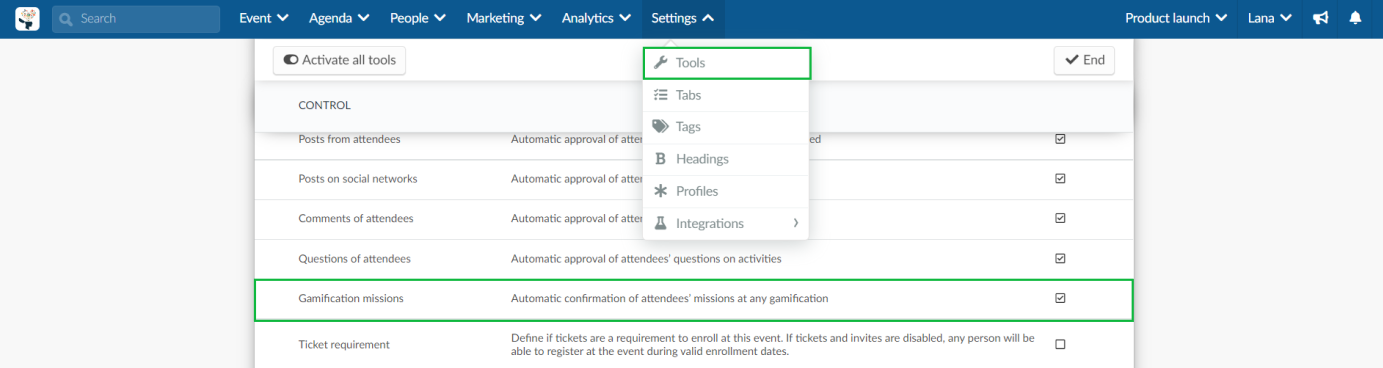Open the Marketing menu
Image resolution: width=1383 pixels, height=368 pixels.
click(x=504, y=18)
